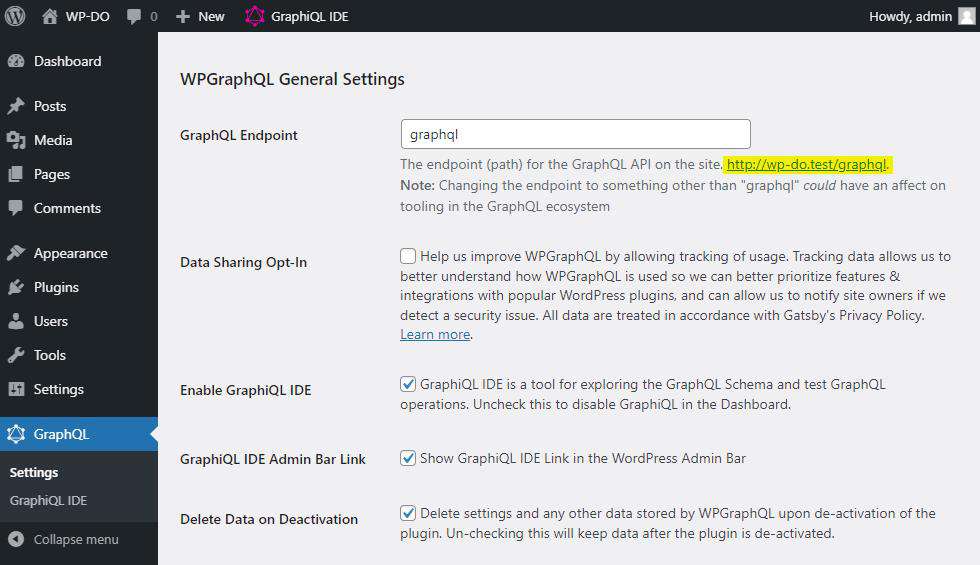Screen dimensions: 980x565
Task: Click the GraphQL Endpoint label
Action: (239, 135)
